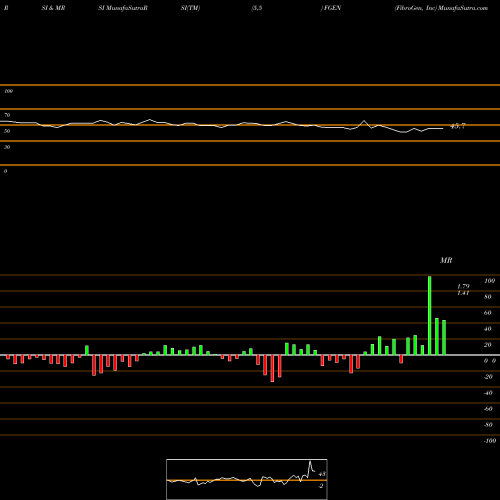The width and height of the screenshot is (500, 500).
Task: Click the MR axis label -100
Action: (x=490, y=441)
